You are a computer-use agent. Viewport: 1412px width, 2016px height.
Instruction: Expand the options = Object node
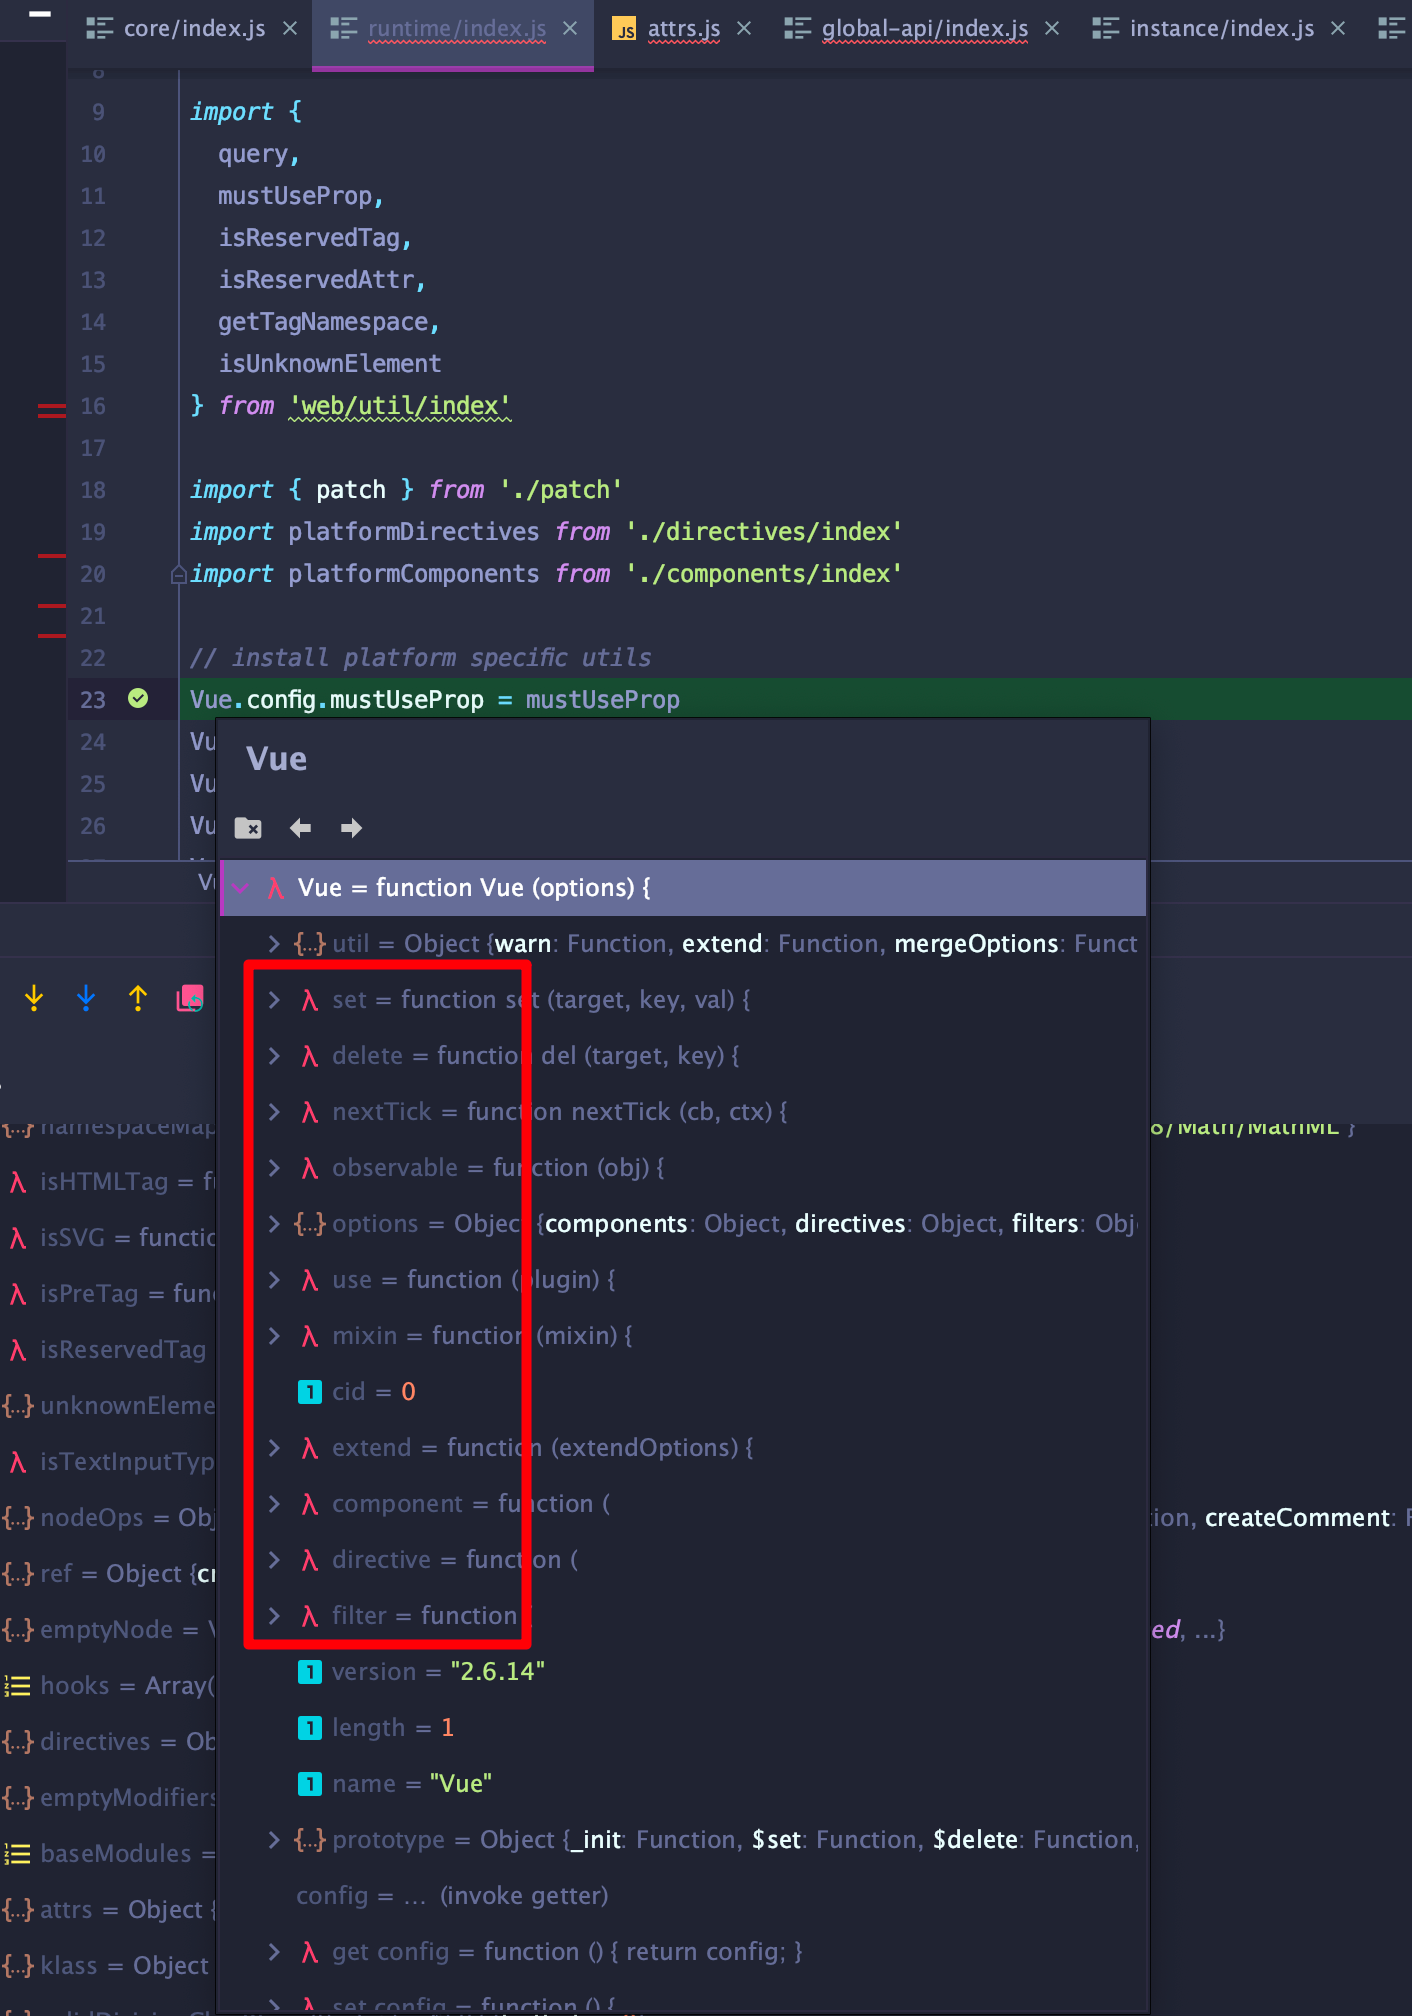click(x=274, y=1224)
